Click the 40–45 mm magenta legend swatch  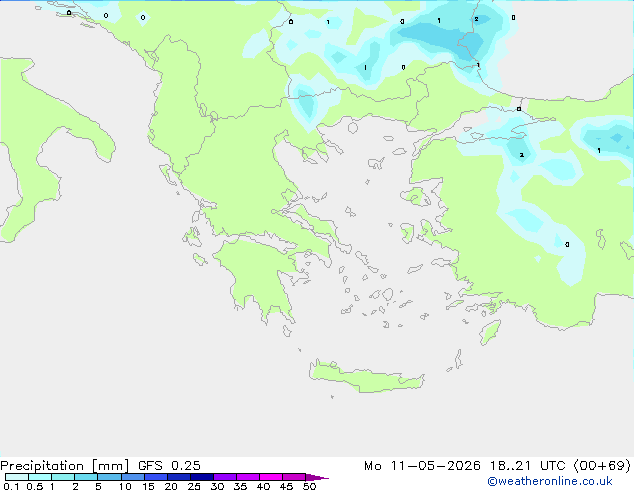271,477
